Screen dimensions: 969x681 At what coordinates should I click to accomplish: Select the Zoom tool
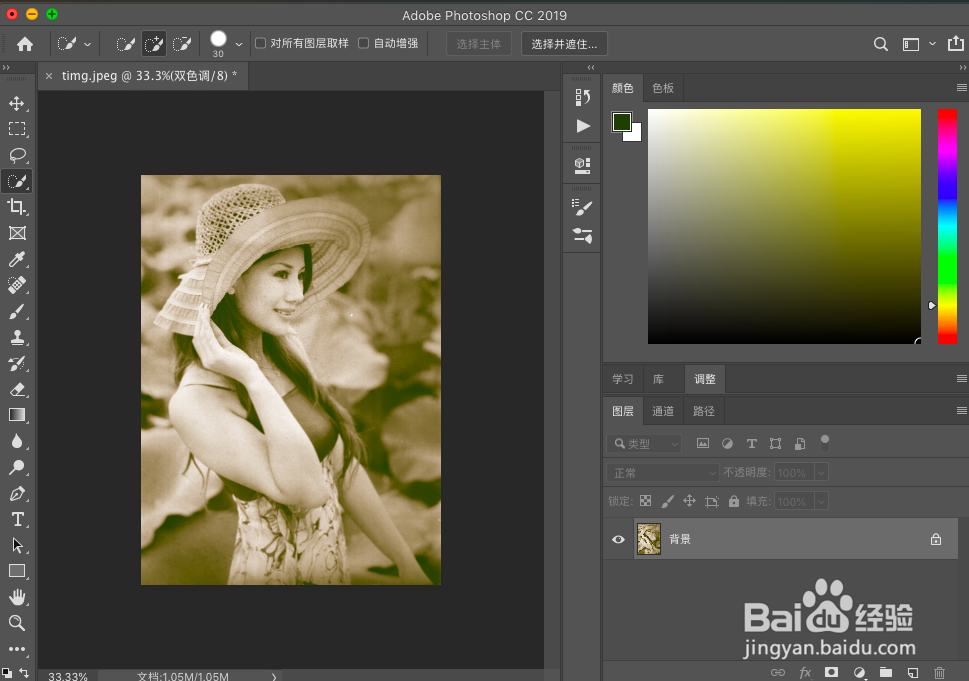pyautogui.click(x=17, y=623)
